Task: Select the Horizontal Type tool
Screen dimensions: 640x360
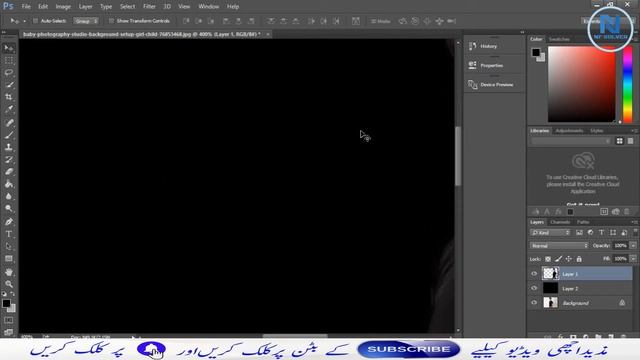Action: pyautogui.click(x=9, y=234)
